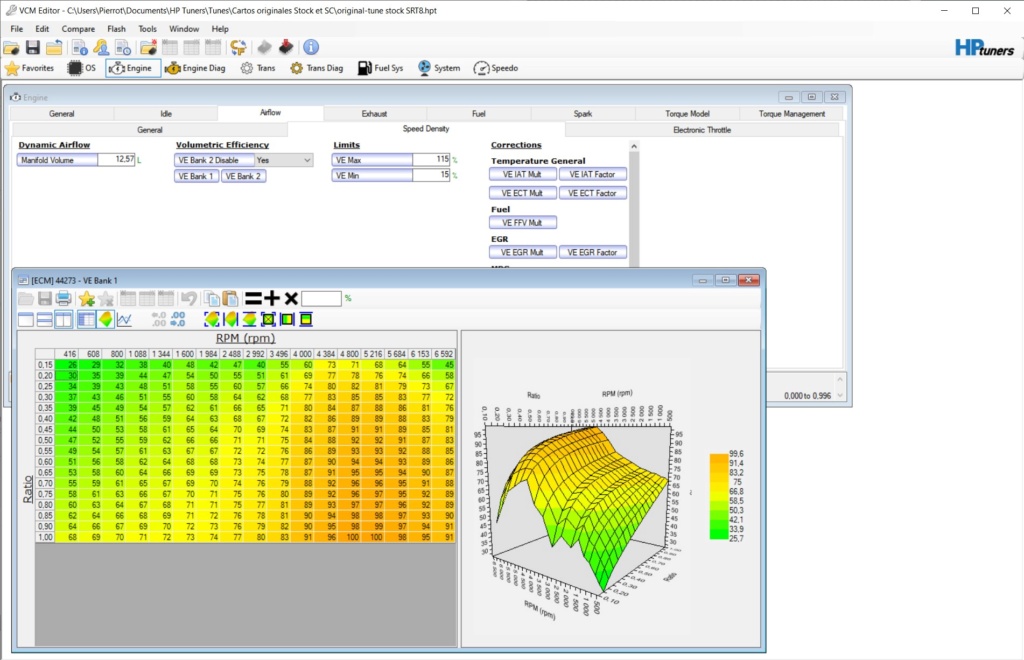Switch to the Idle tab

point(166,114)
